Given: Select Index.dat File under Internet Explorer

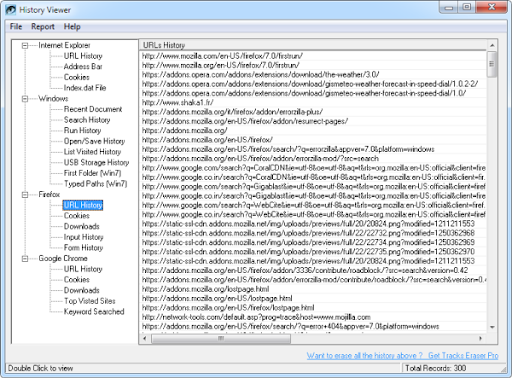Looking at the screenshot, I should point(85,88).
